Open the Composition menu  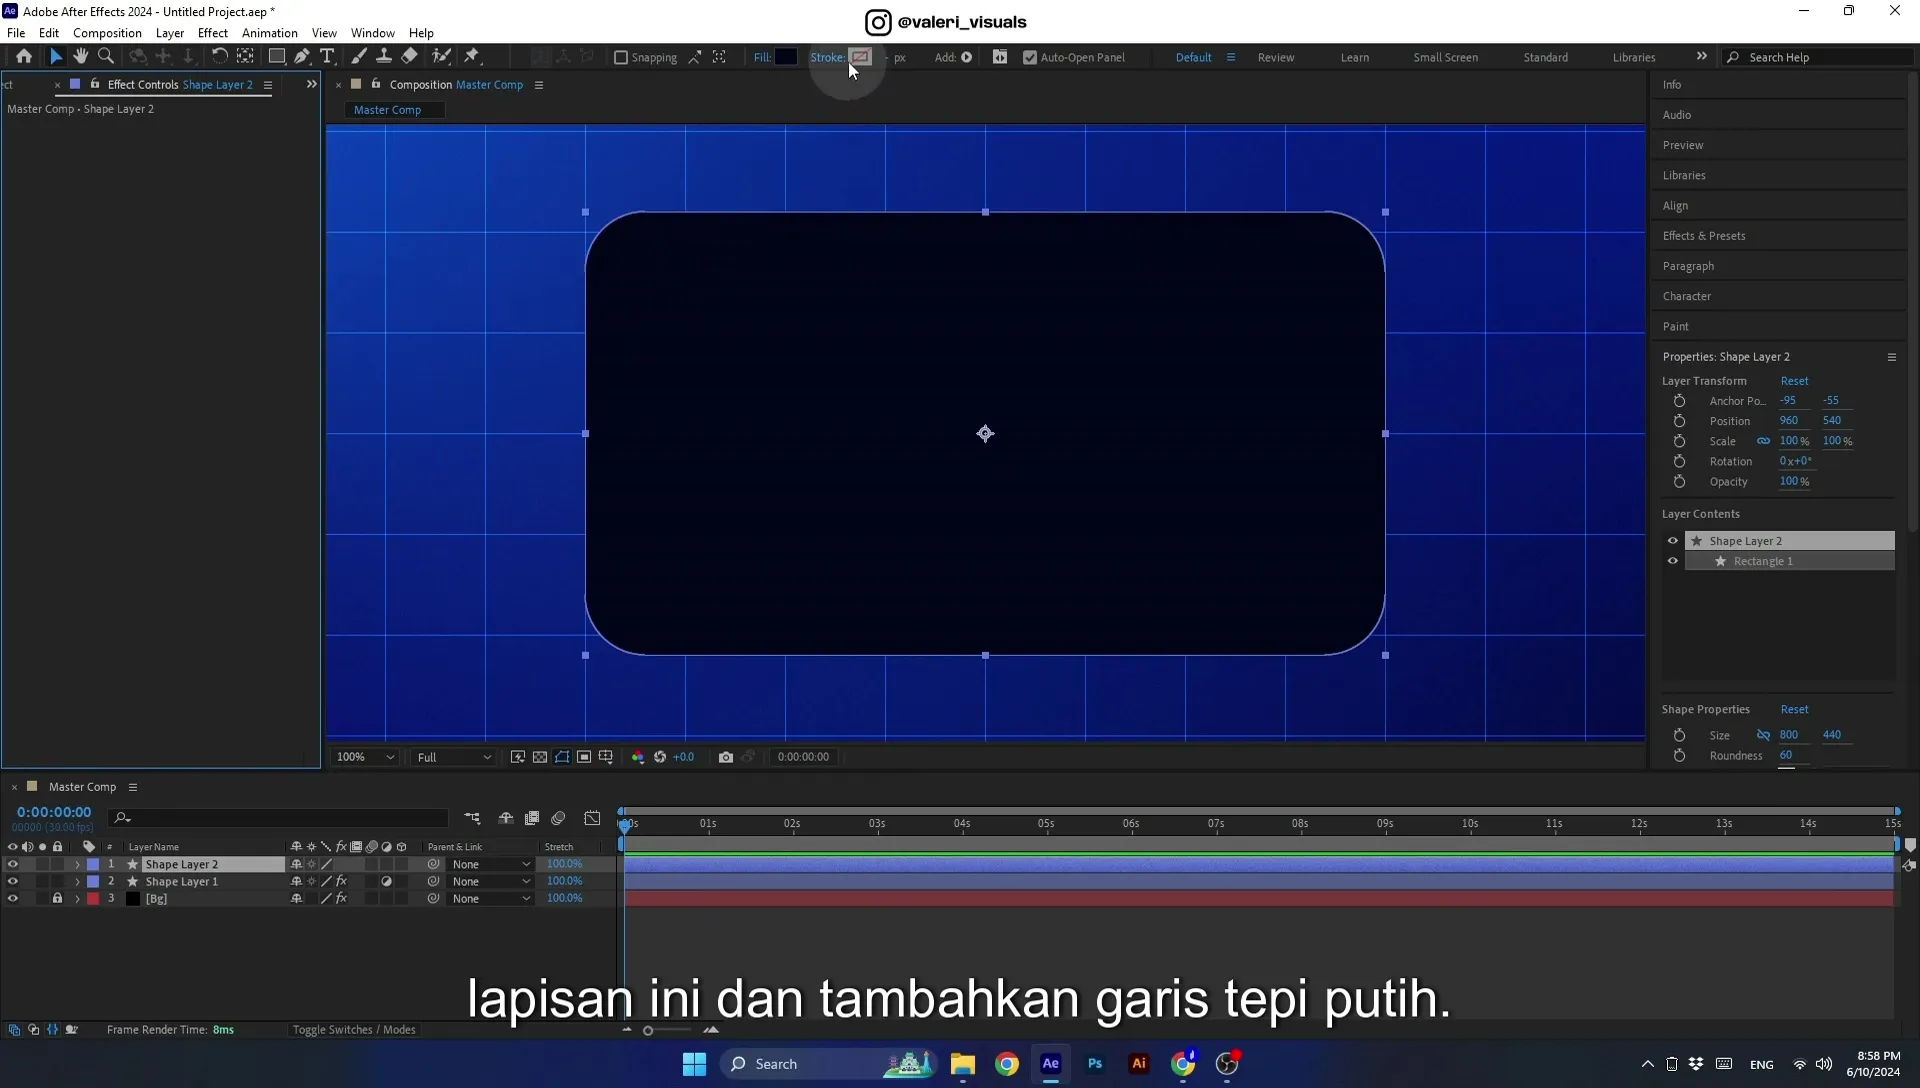pos(107,33)
